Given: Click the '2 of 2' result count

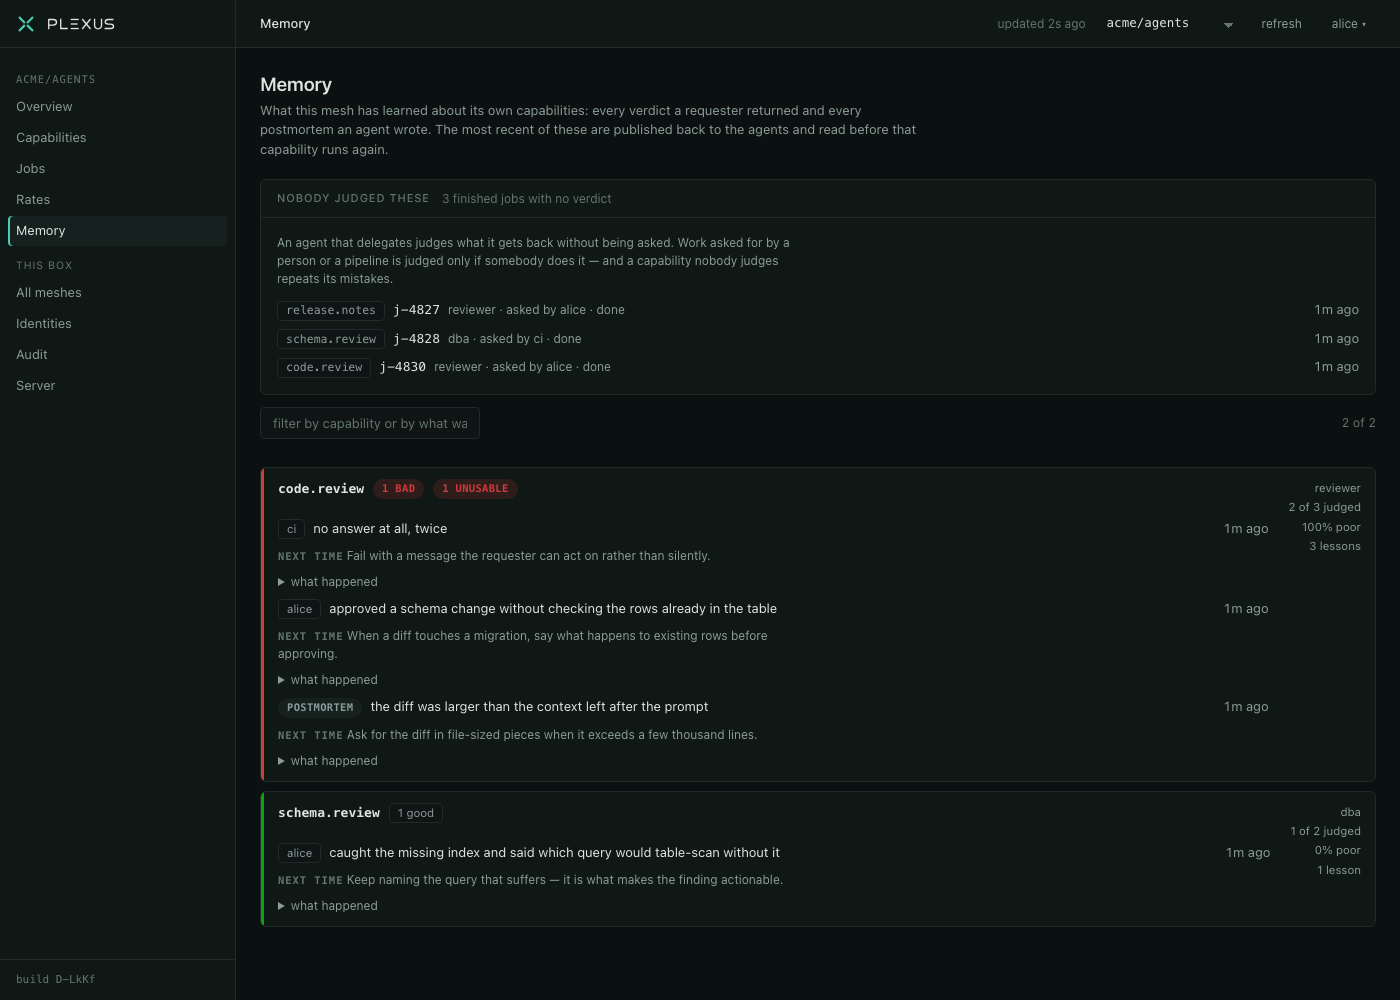Looking at the screenshot, I should (x=1358, y=423).
